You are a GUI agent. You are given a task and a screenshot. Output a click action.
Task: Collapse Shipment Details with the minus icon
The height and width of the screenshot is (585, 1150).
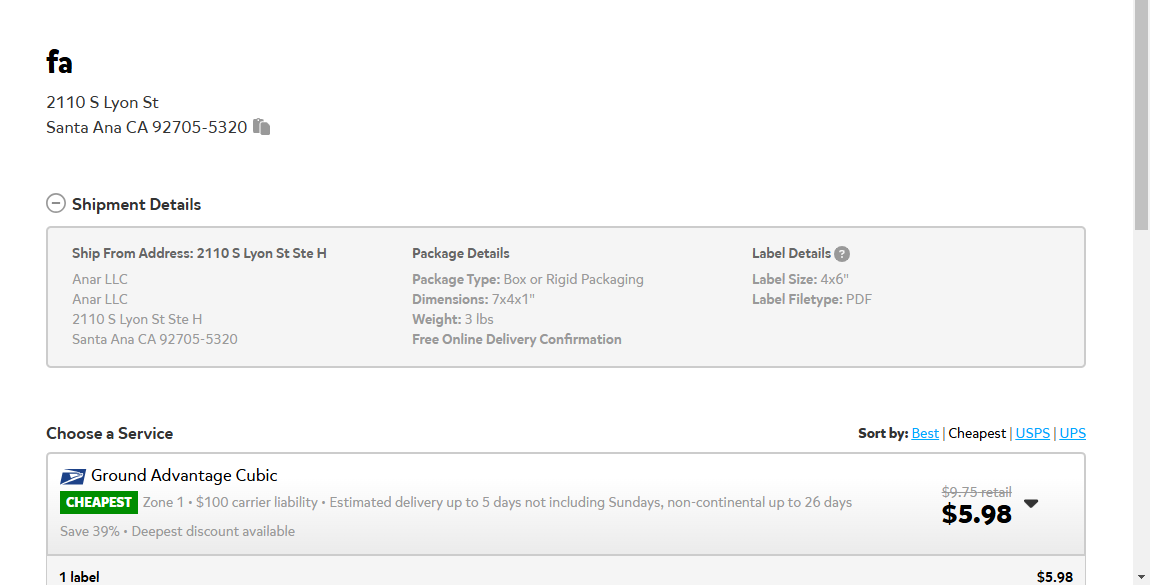tap(56, 203)
